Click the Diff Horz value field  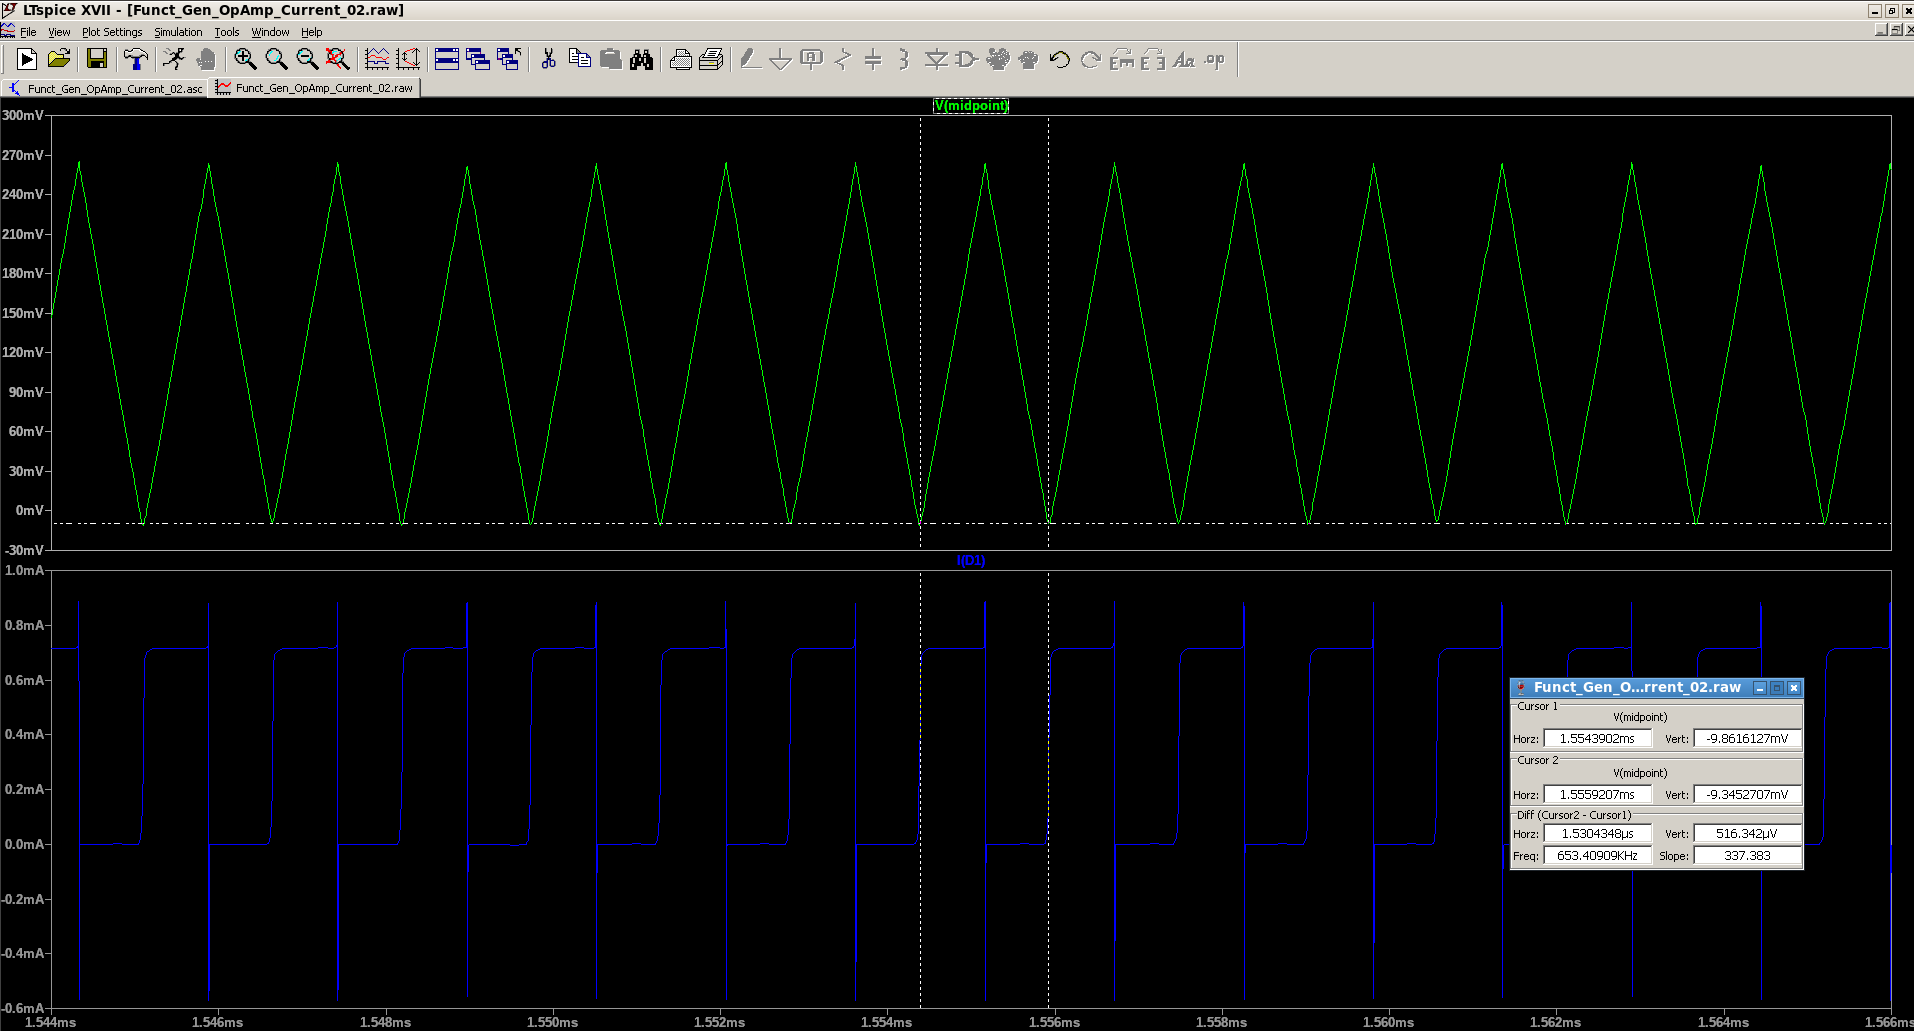(1597, 834)
